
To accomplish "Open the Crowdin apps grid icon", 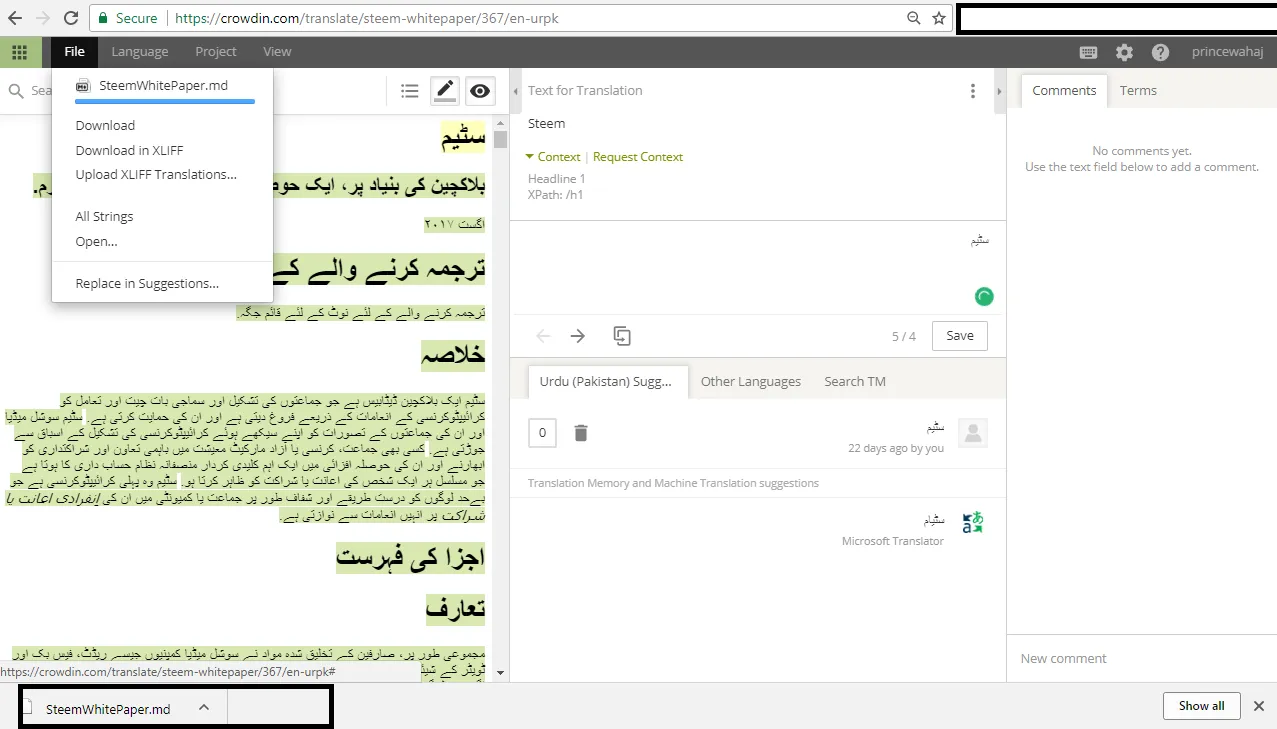I will tap(19, 52).
